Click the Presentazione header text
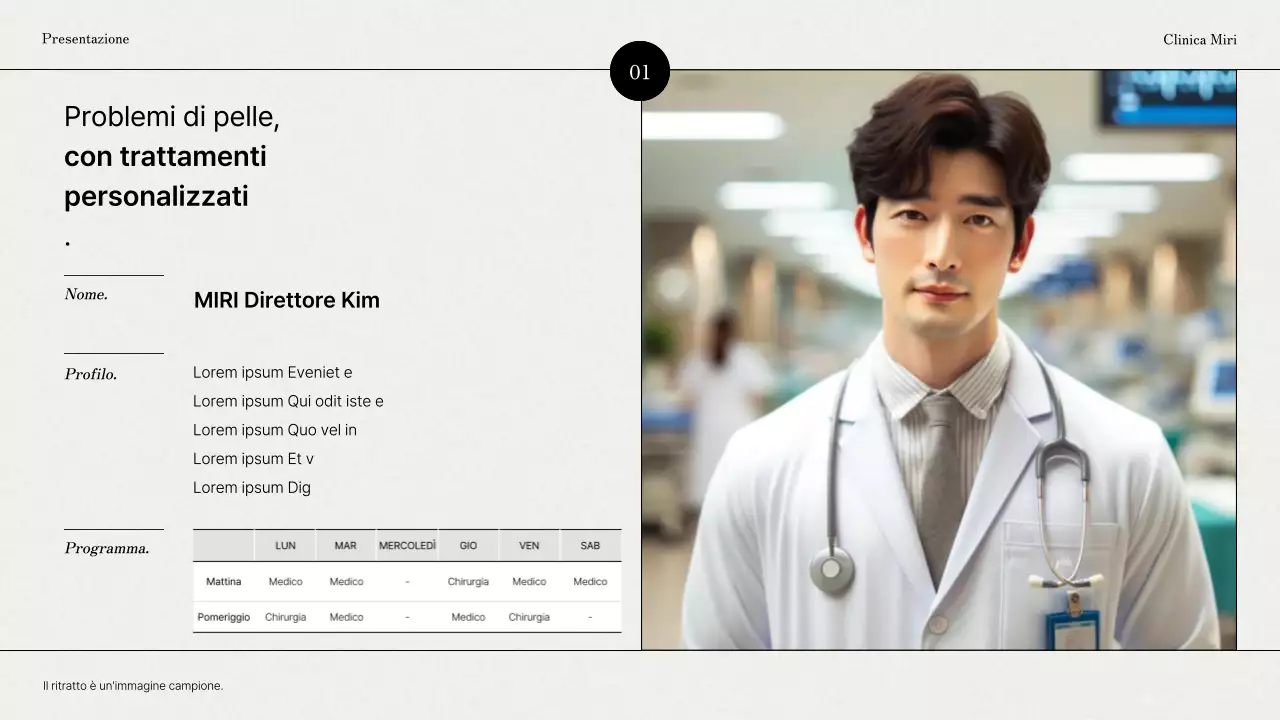Screen dimensions: 1280x720 click(85, 39)
